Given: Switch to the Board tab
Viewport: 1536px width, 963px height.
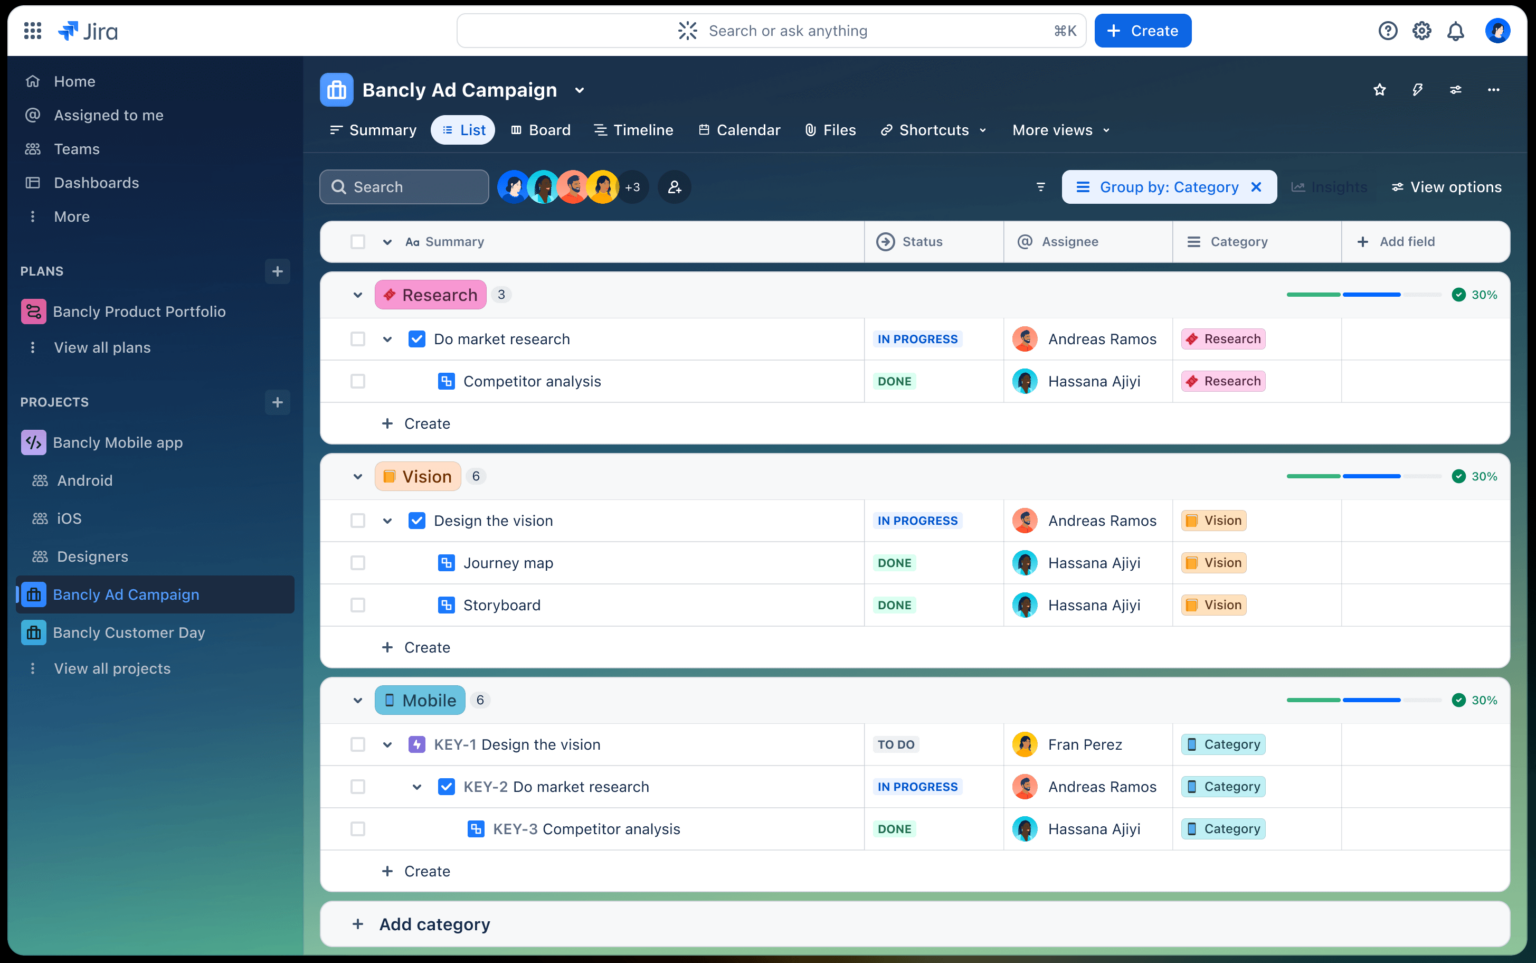Looking at the screenshot, I should (540, 130).
